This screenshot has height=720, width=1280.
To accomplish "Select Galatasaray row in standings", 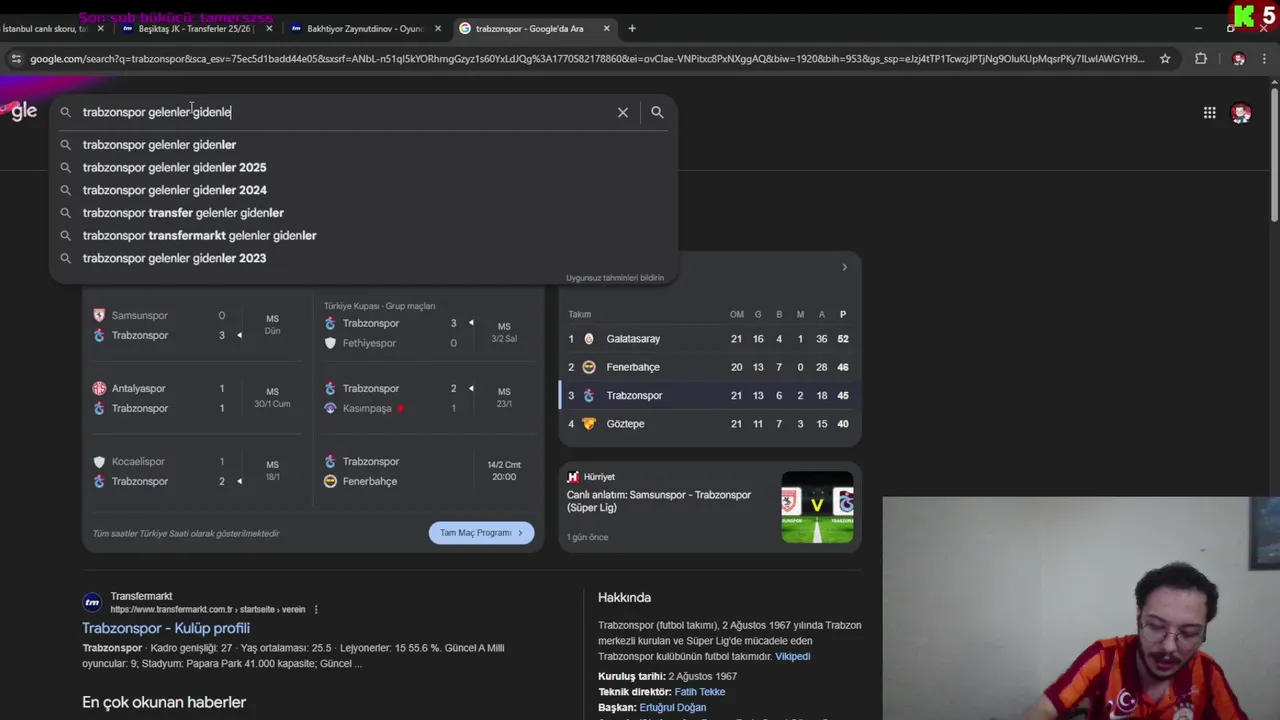I will (x=710, y=339).
